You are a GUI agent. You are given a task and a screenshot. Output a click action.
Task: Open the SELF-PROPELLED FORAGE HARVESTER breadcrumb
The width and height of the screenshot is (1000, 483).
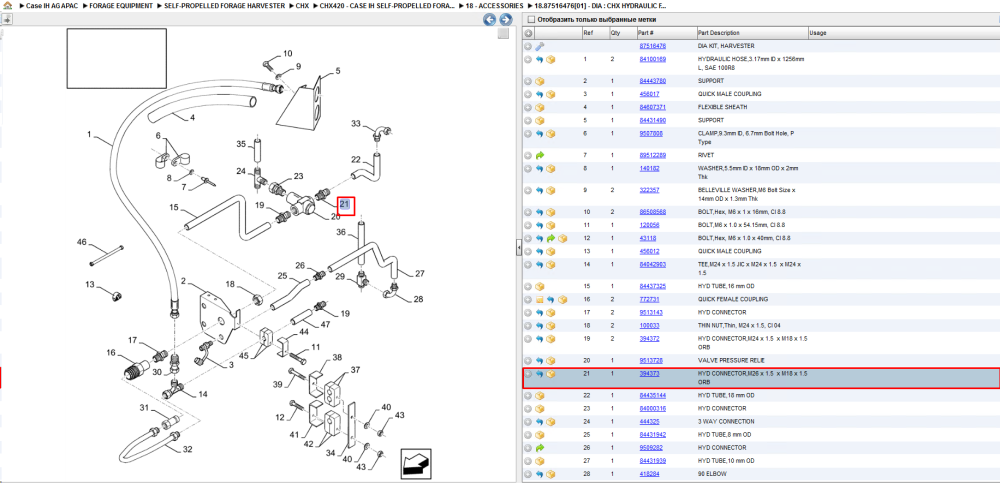(223, 5)
